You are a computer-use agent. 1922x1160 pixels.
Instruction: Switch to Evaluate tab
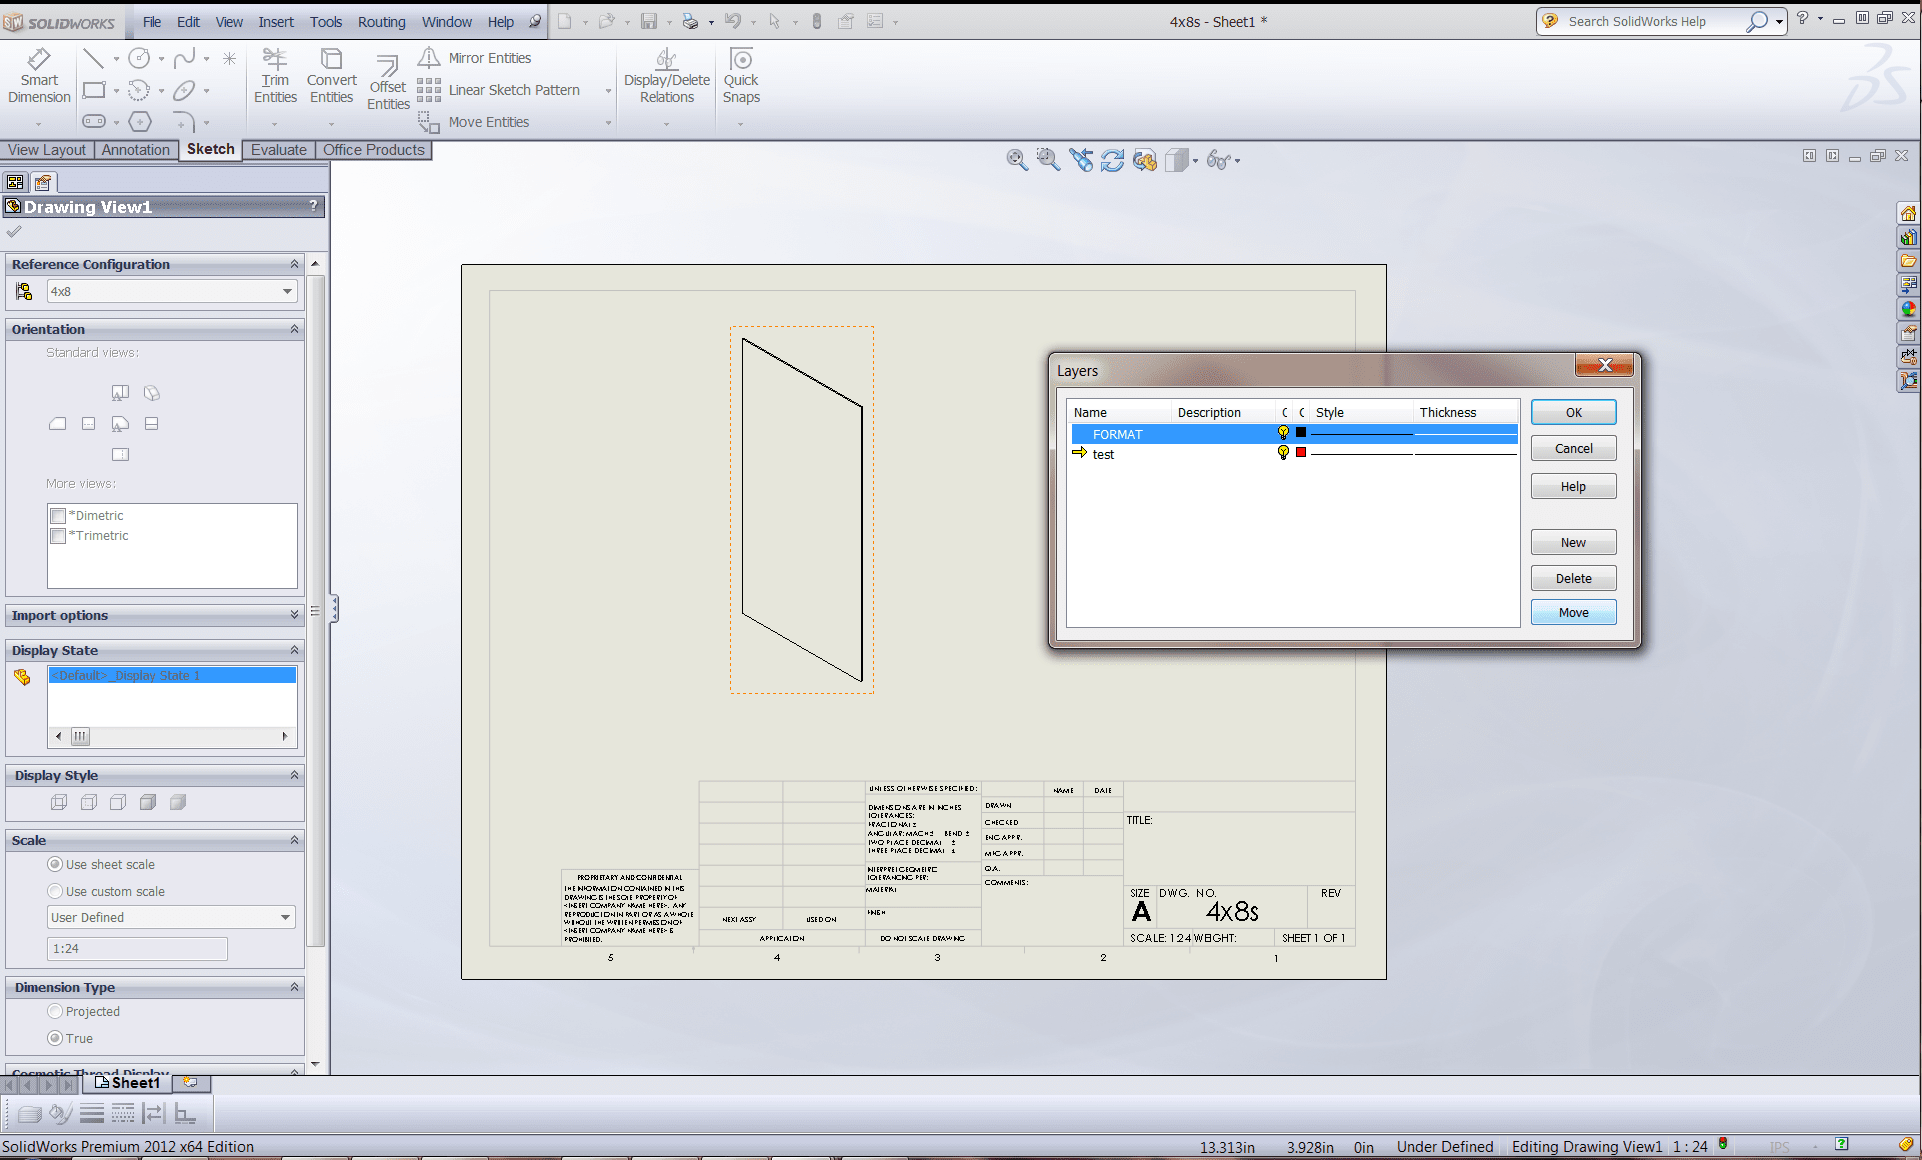[x=279, y=150]
